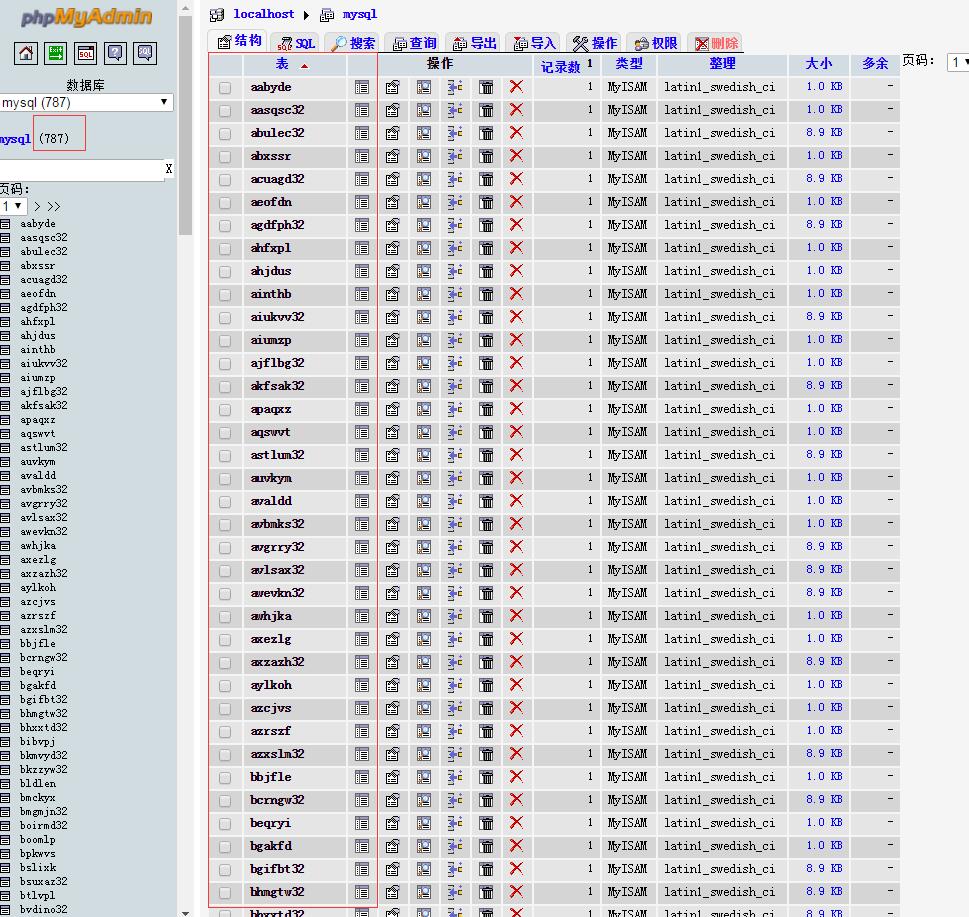Drop table red X for aeofdn
This screenshot has width=969, height=917.
point(516,202)
